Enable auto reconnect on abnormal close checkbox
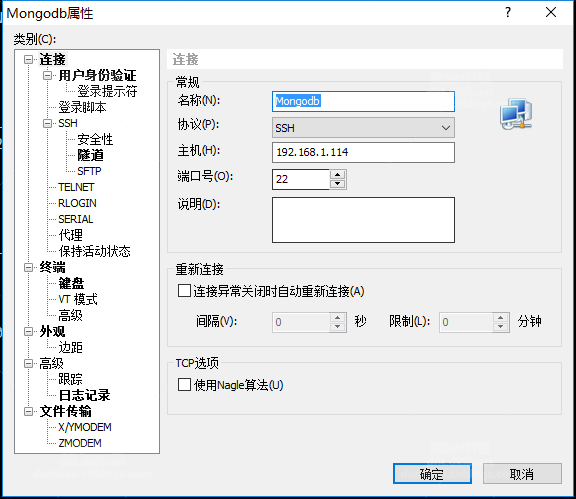Image resolution: width=576 pixels, height=499 pixels. click(x=184, y=291)
